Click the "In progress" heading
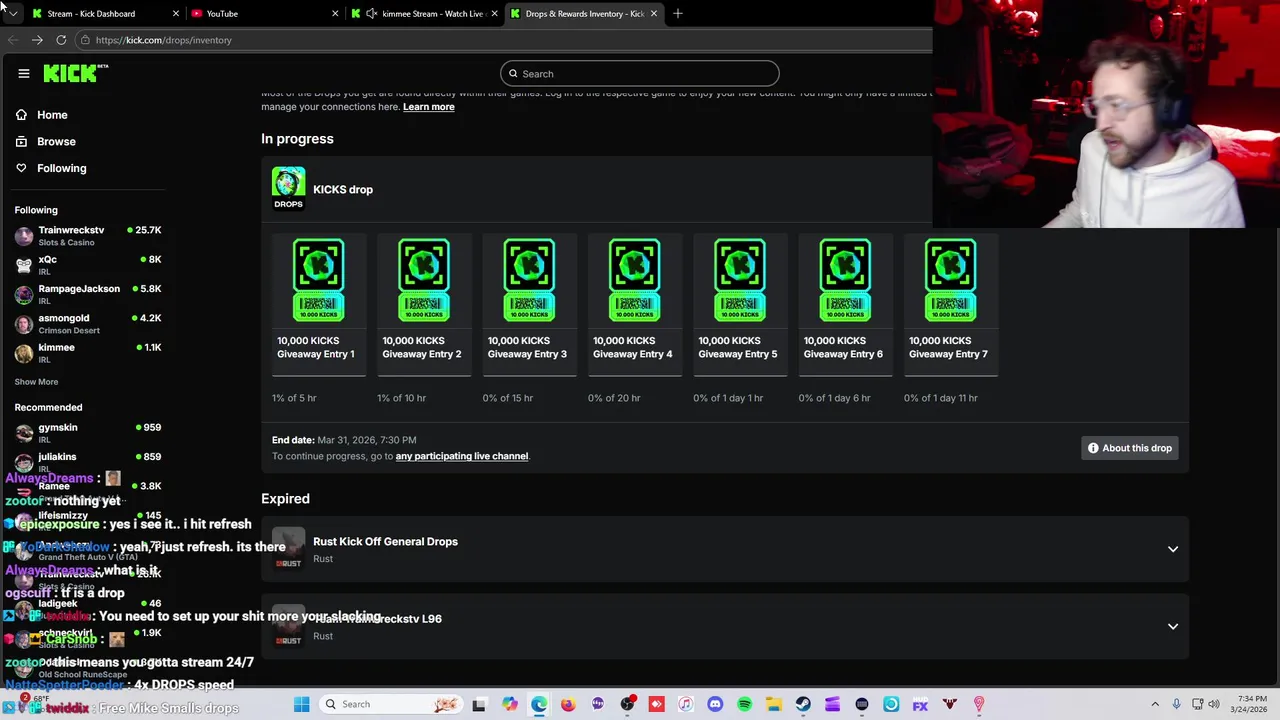This screenshot has width=1280, height=720. 298,139
